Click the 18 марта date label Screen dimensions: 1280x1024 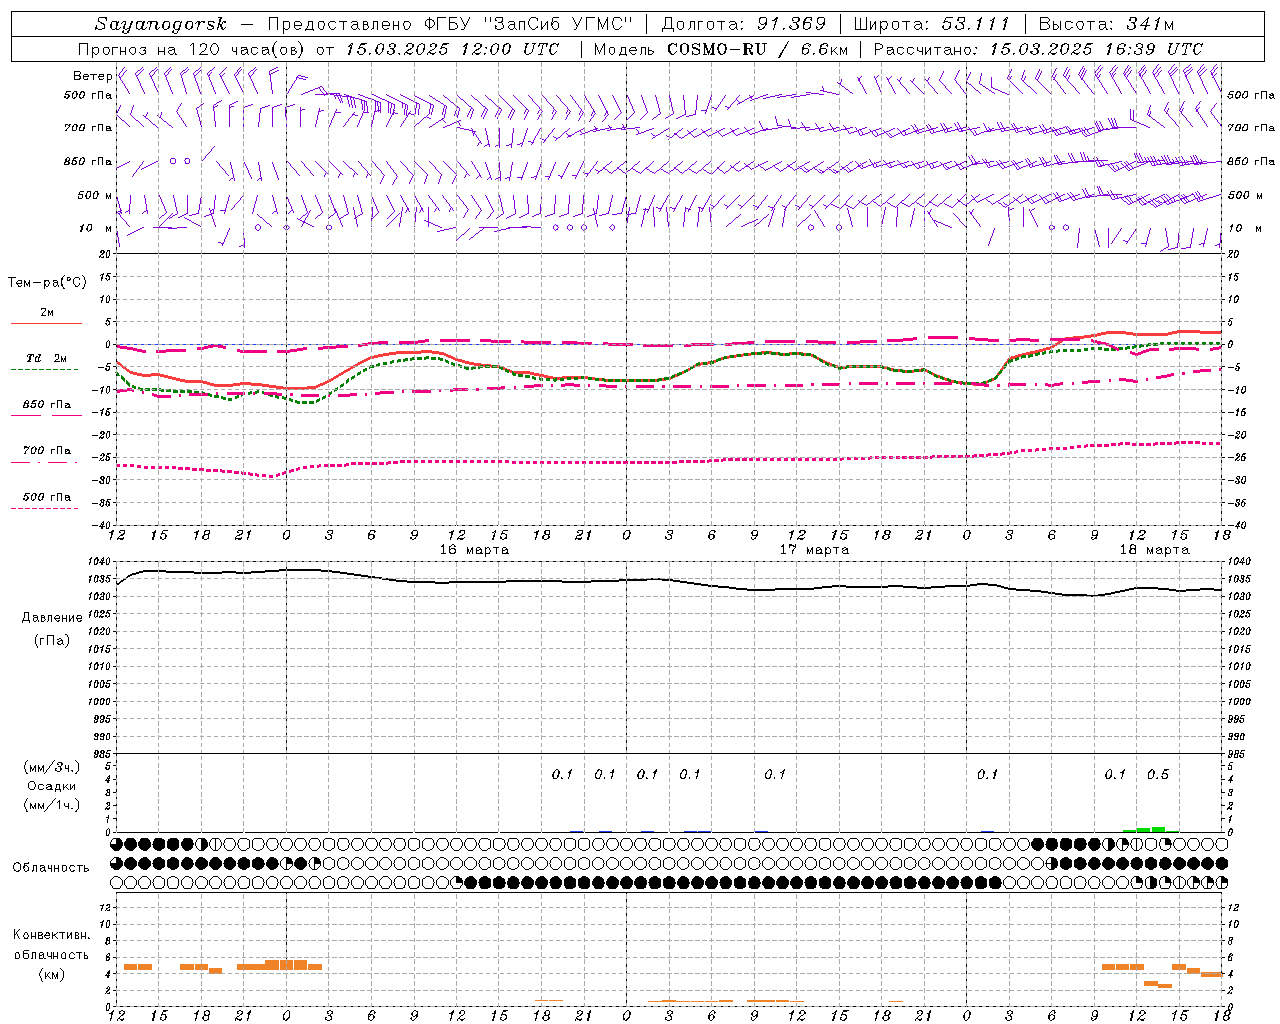(1154, 549)
